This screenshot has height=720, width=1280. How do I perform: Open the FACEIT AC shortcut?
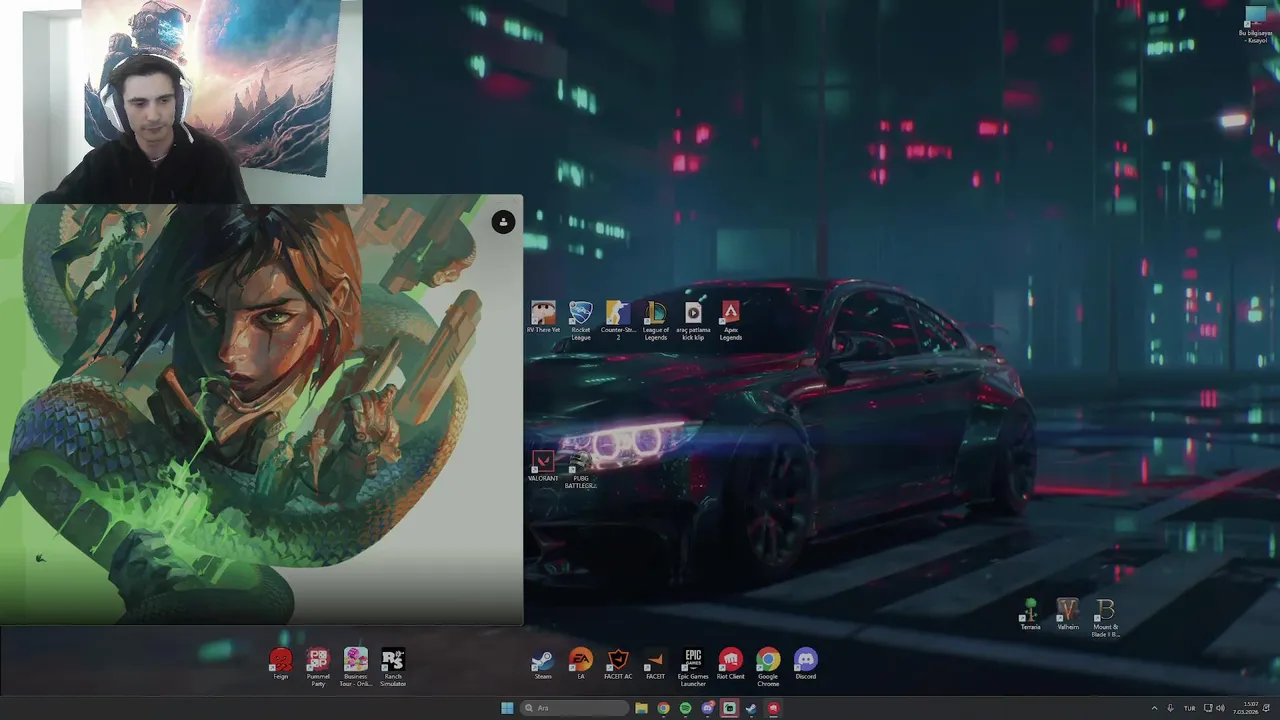tap(618, 664)
